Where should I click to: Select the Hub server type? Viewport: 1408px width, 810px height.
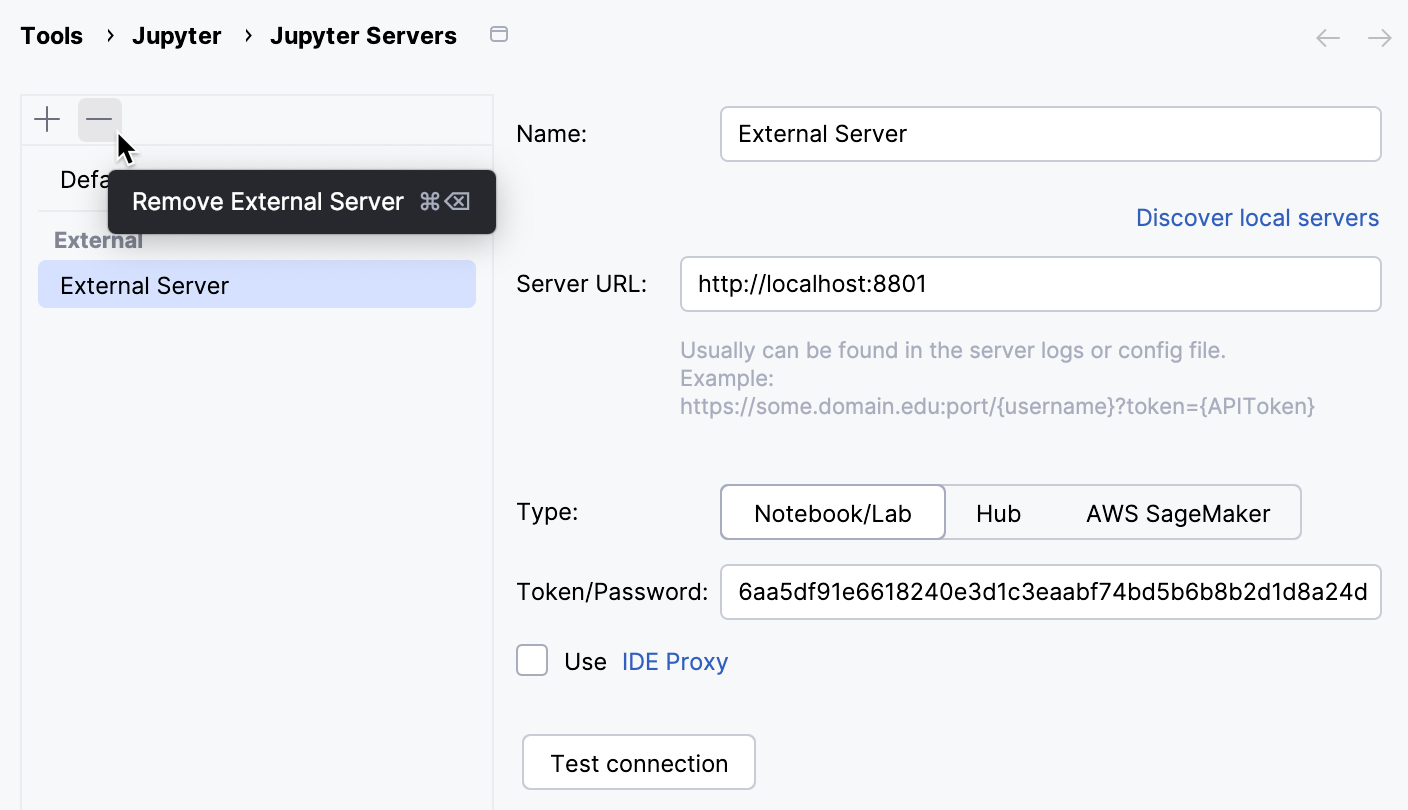[998, 512]
